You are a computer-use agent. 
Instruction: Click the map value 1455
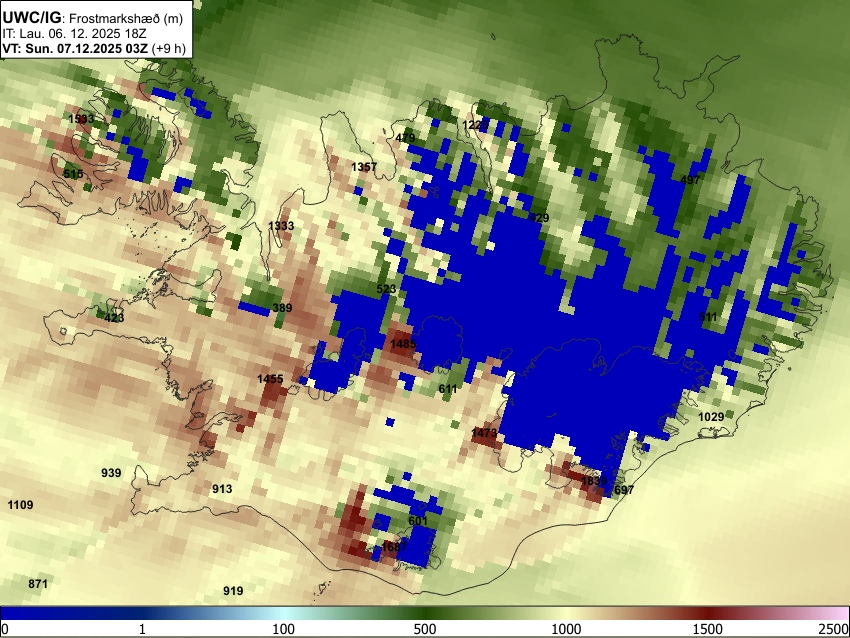pyautogui.click(x=270, y=379)
